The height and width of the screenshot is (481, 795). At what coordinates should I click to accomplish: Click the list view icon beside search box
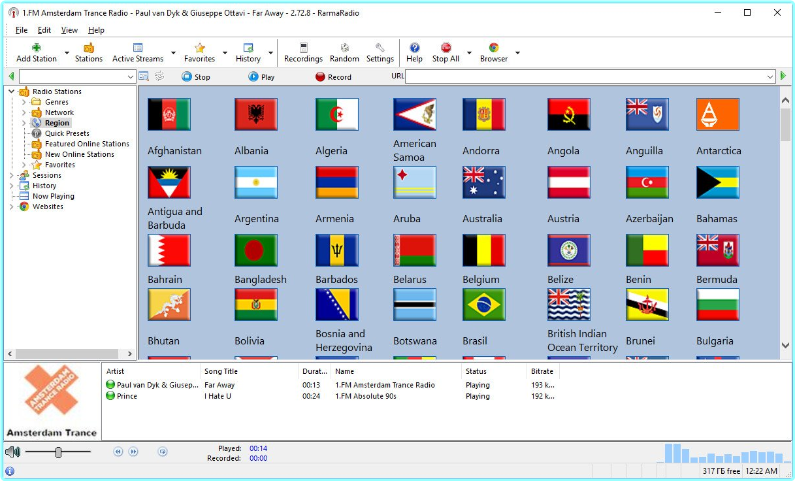[144, 77]
